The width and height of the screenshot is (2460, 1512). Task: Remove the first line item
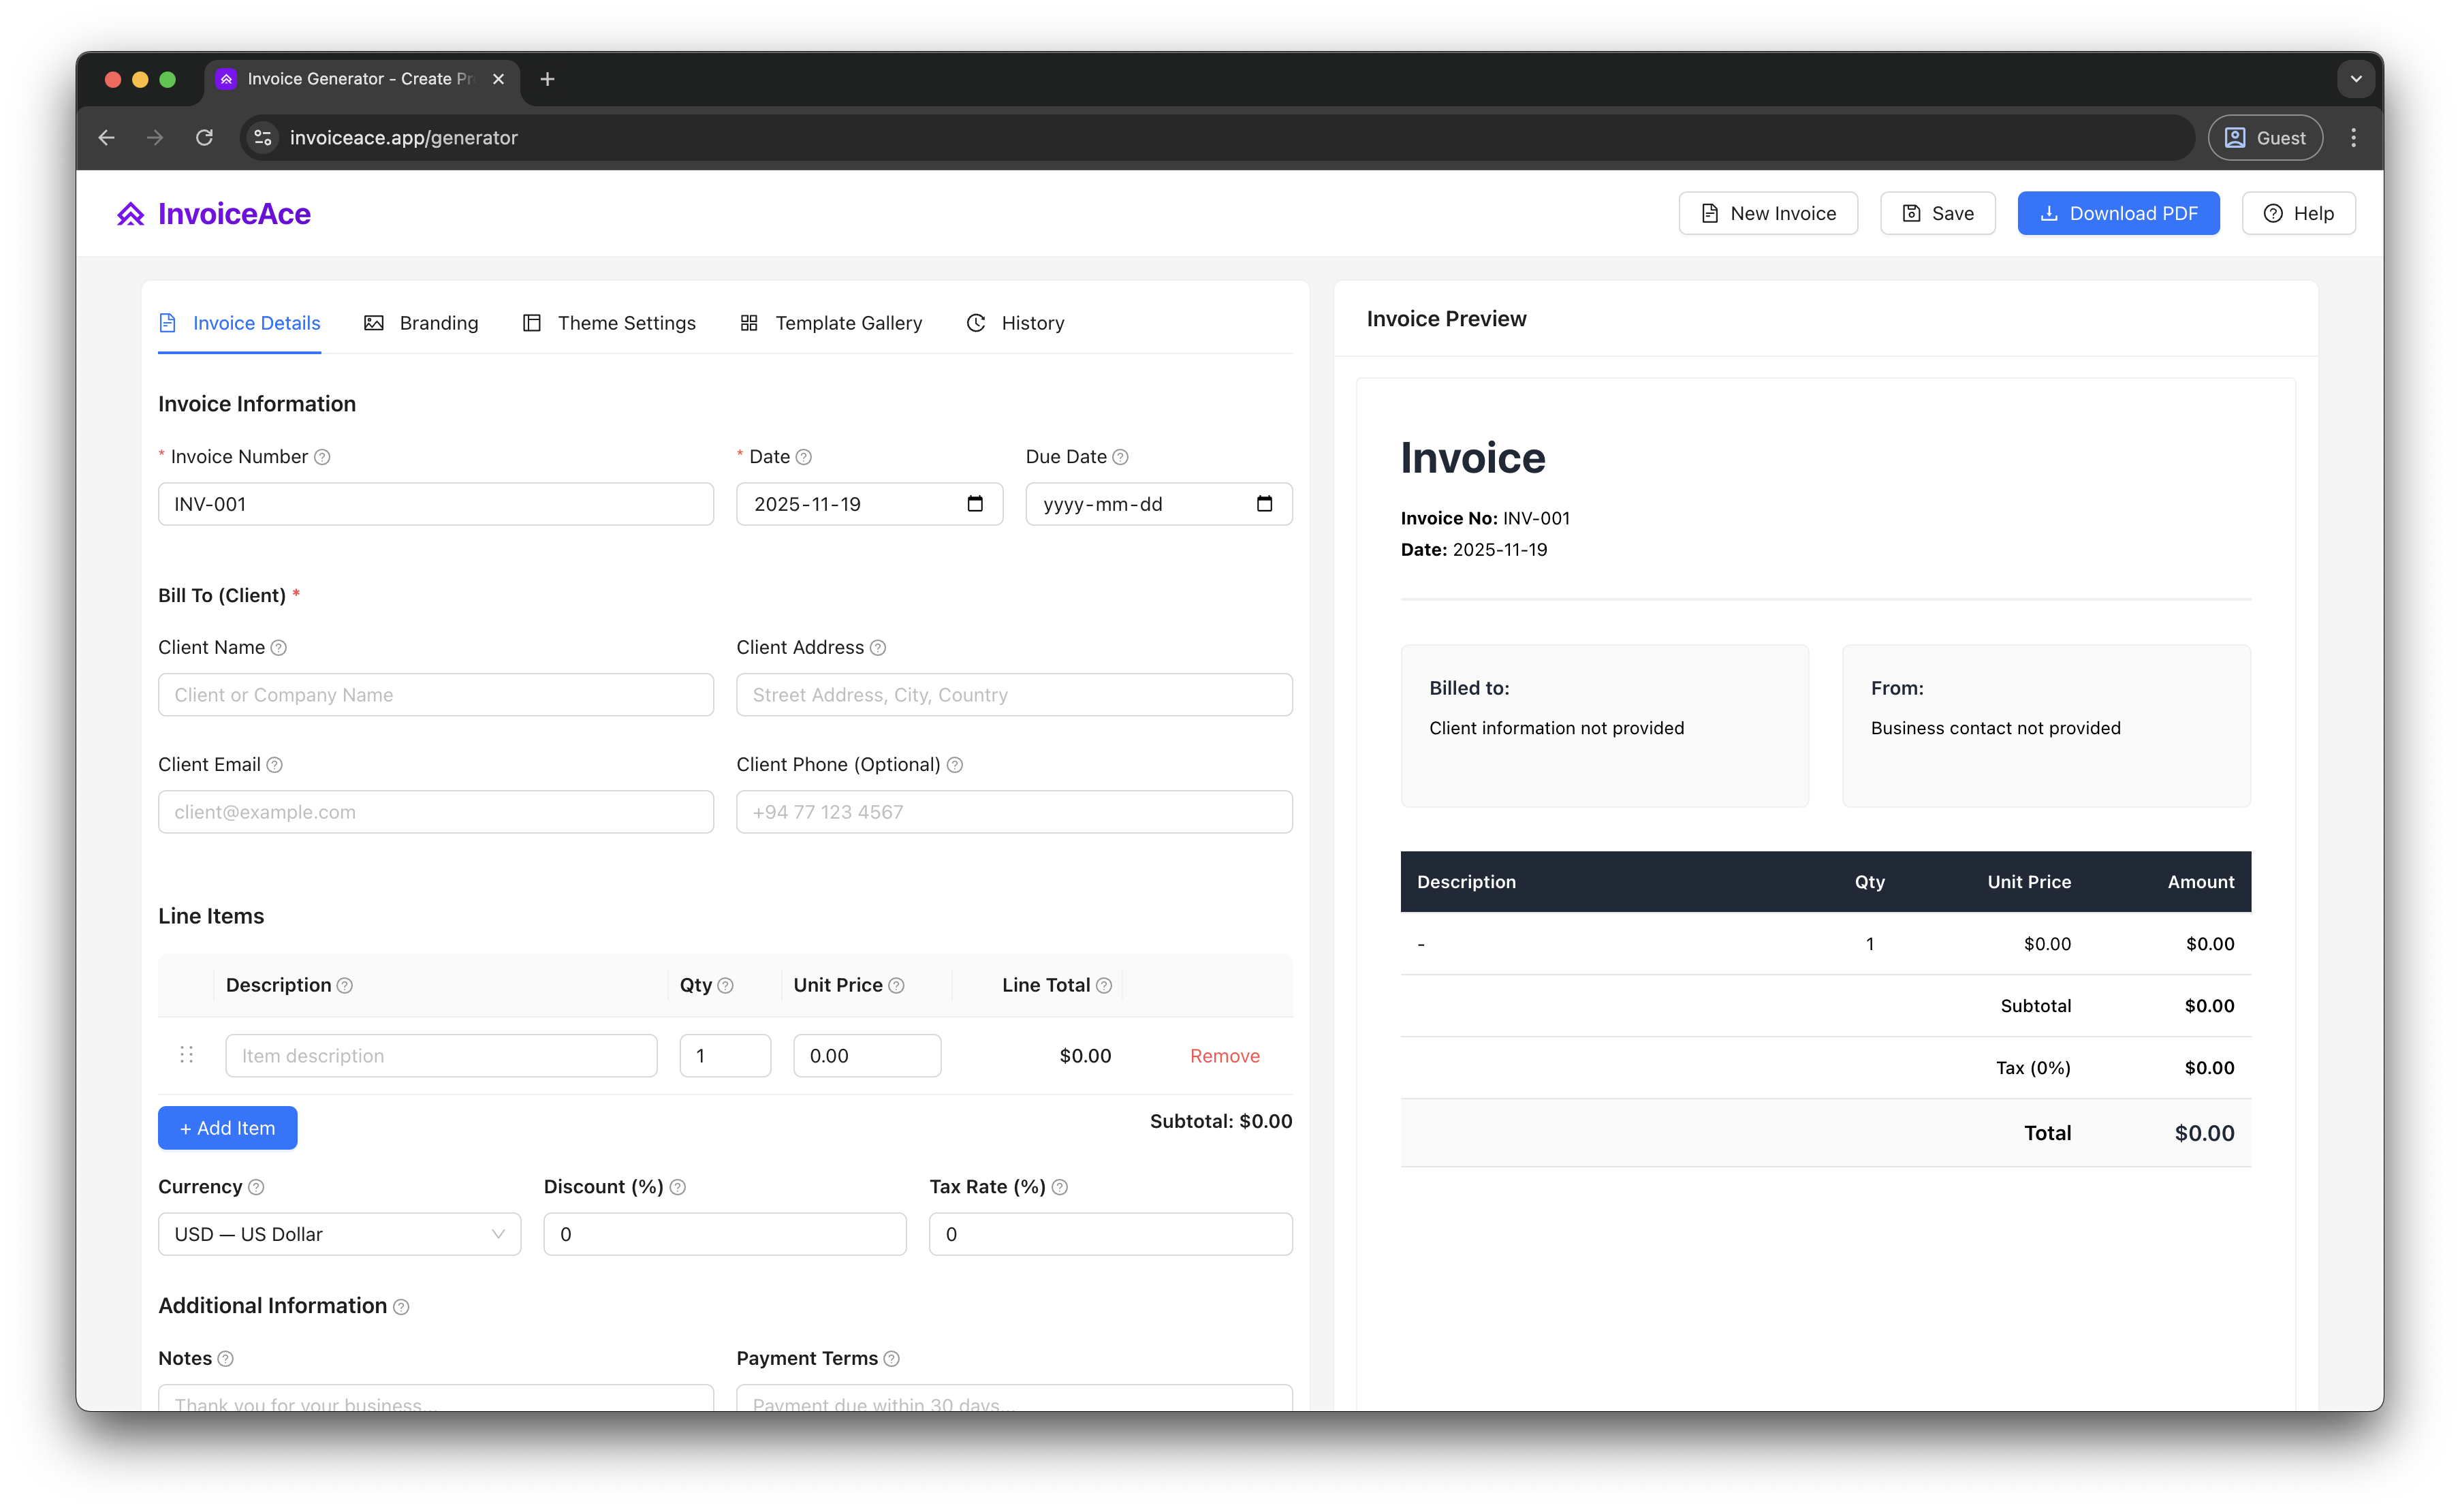(x=1224, y=1055)
